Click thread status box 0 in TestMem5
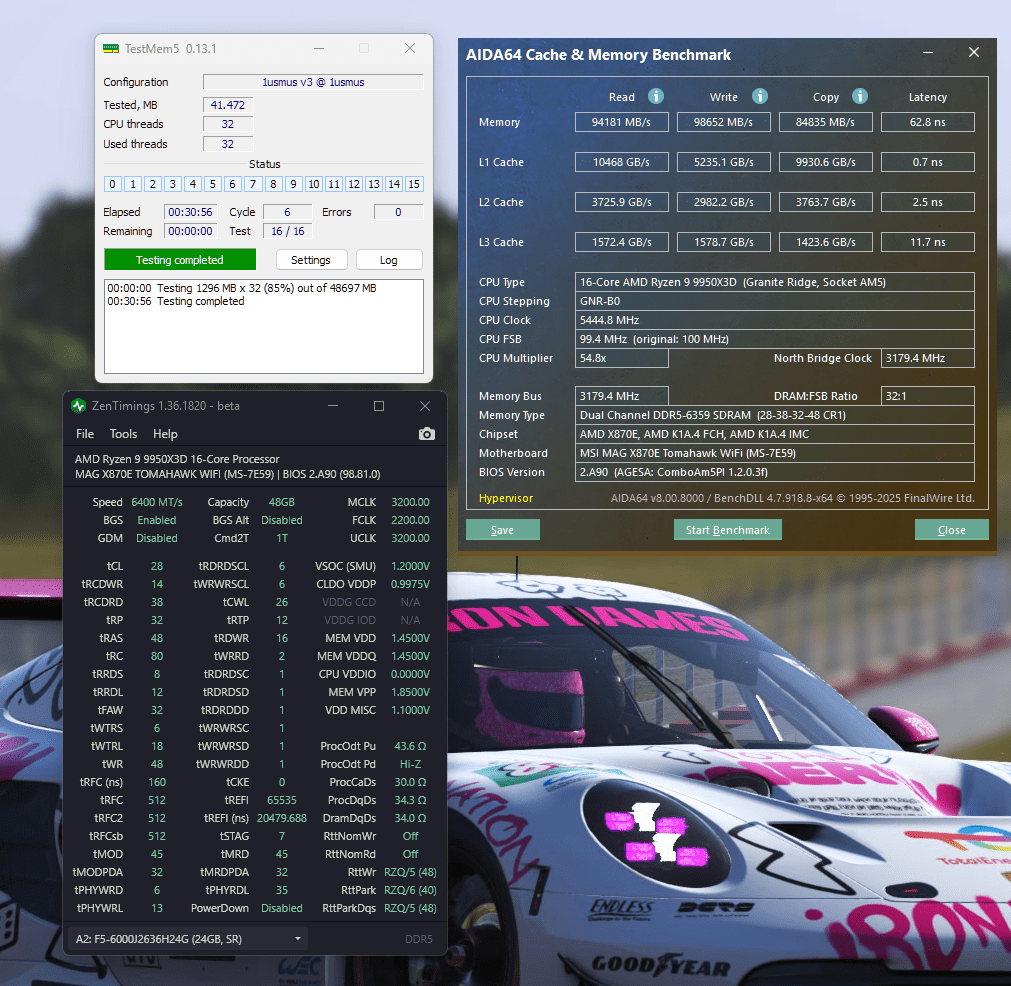 (112, 184)
